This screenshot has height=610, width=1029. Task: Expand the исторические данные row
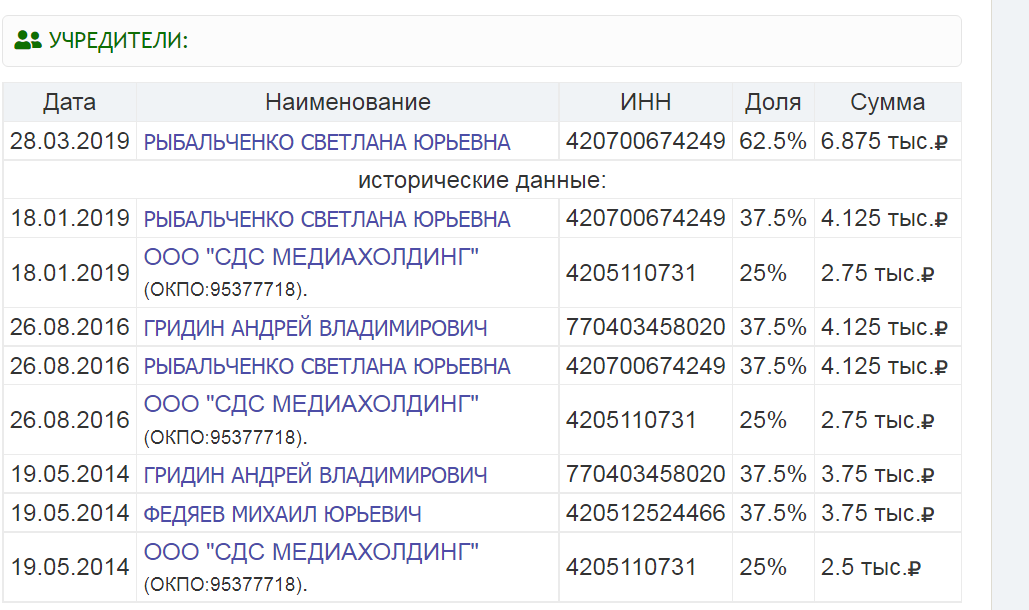pyautogui.click(x=482, y=178)
